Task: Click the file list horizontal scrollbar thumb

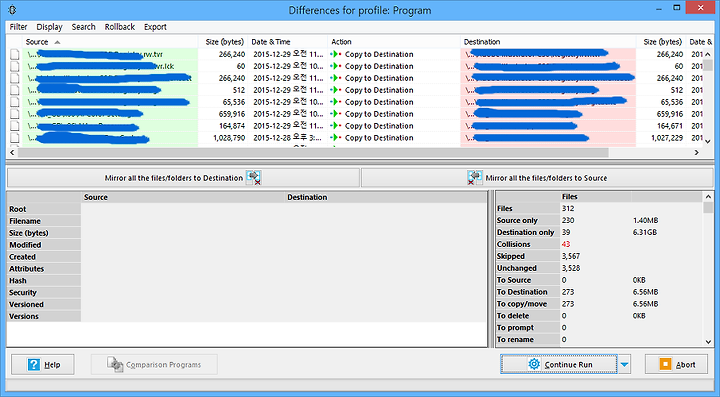Action: [313, 152]
